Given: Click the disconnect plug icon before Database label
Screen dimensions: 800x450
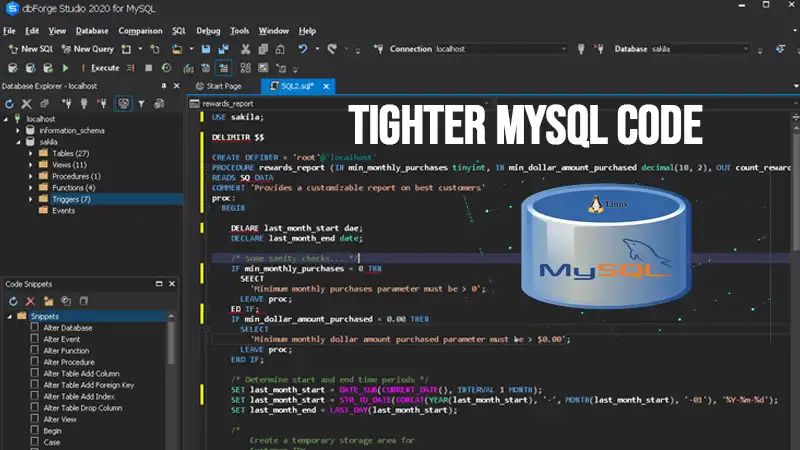Looking at the screenshot, I should 599,49.
